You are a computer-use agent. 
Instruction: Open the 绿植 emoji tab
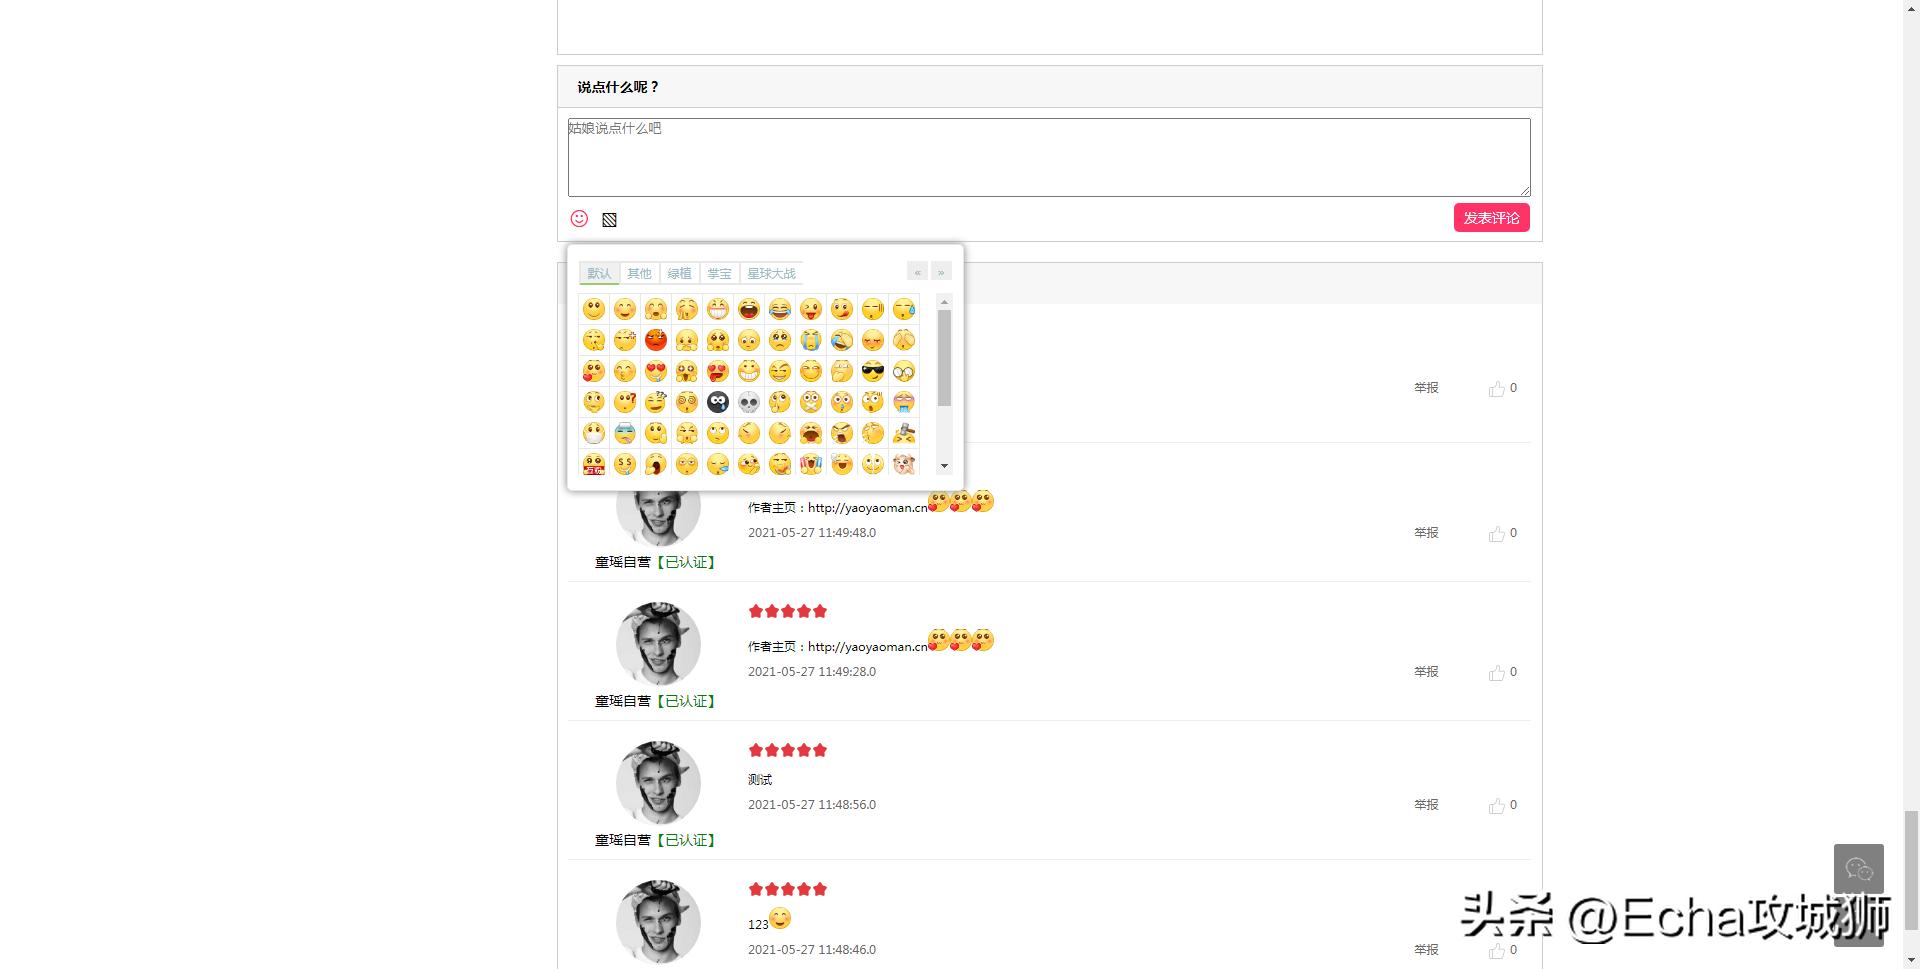click(679, 274)
